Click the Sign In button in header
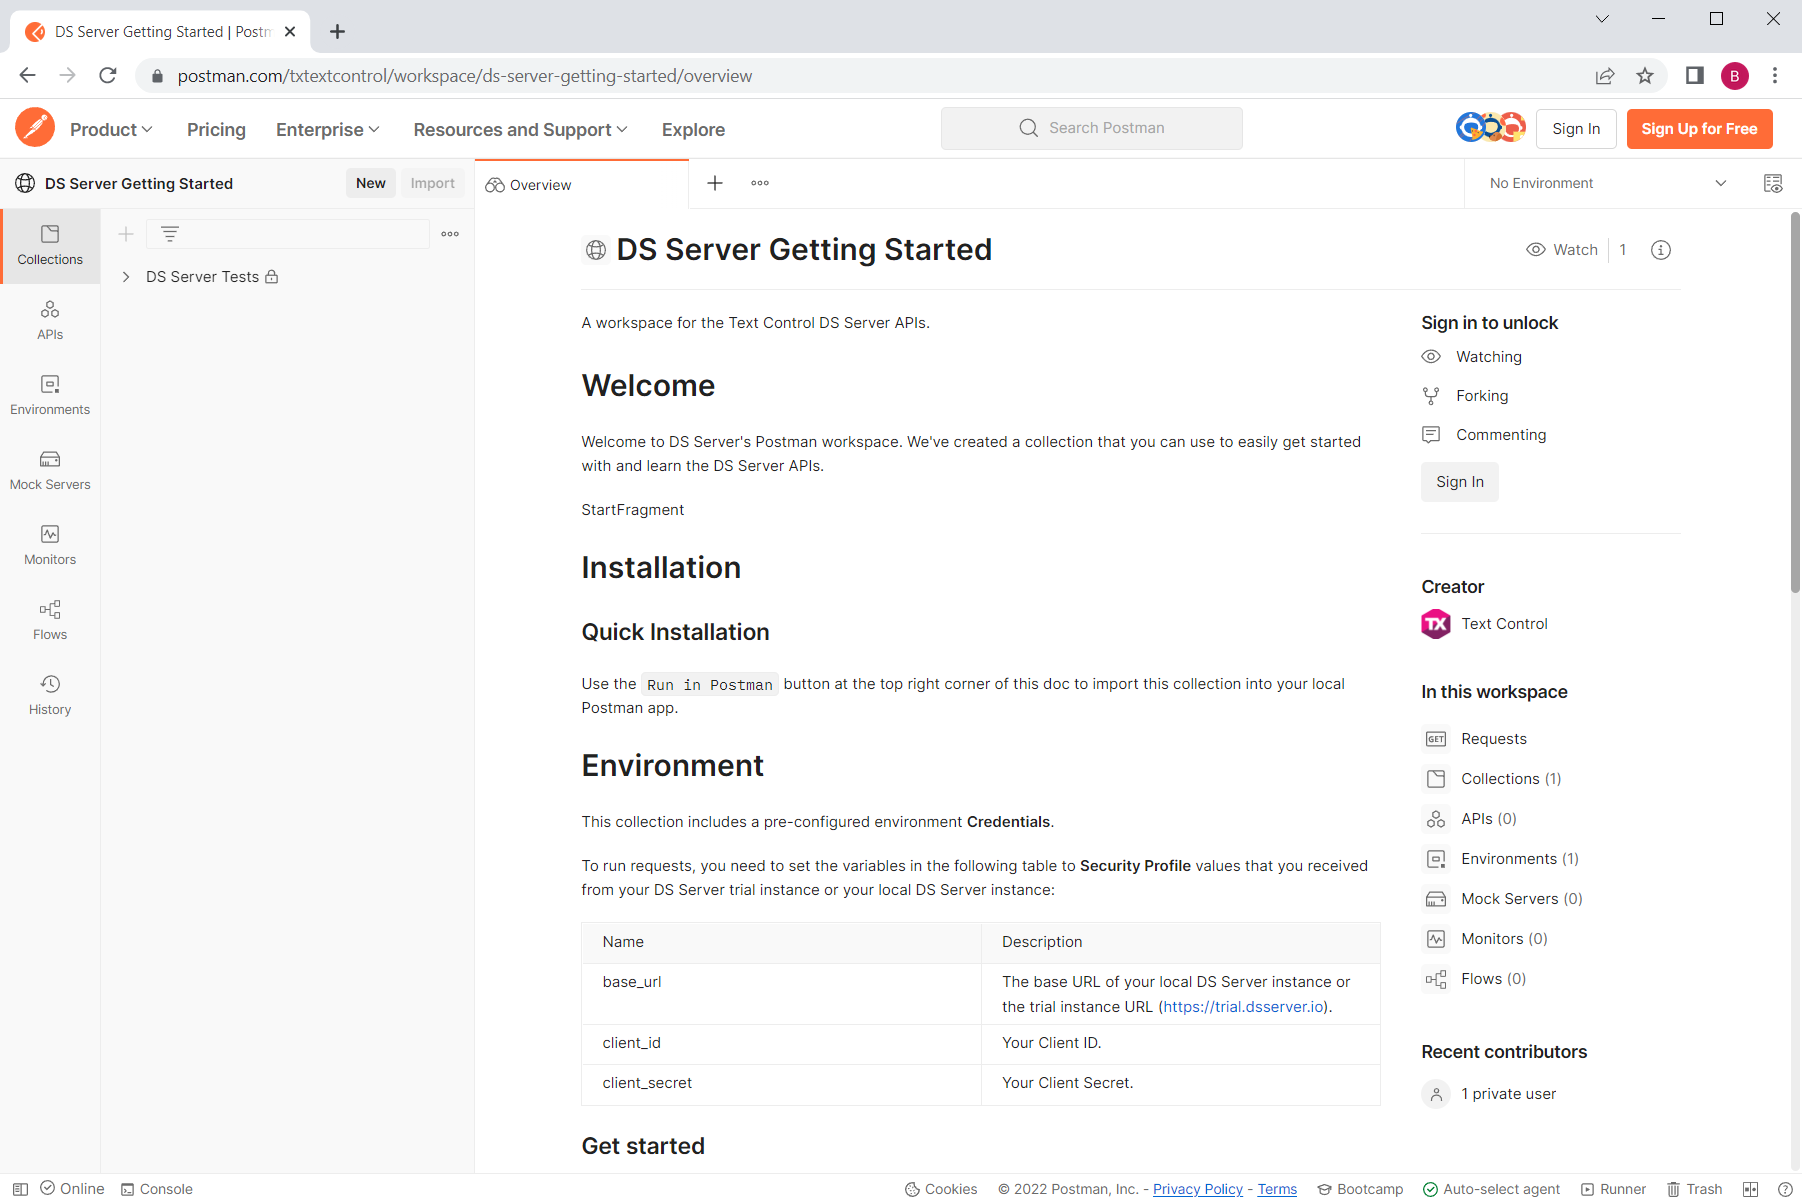 (1576, 129)
